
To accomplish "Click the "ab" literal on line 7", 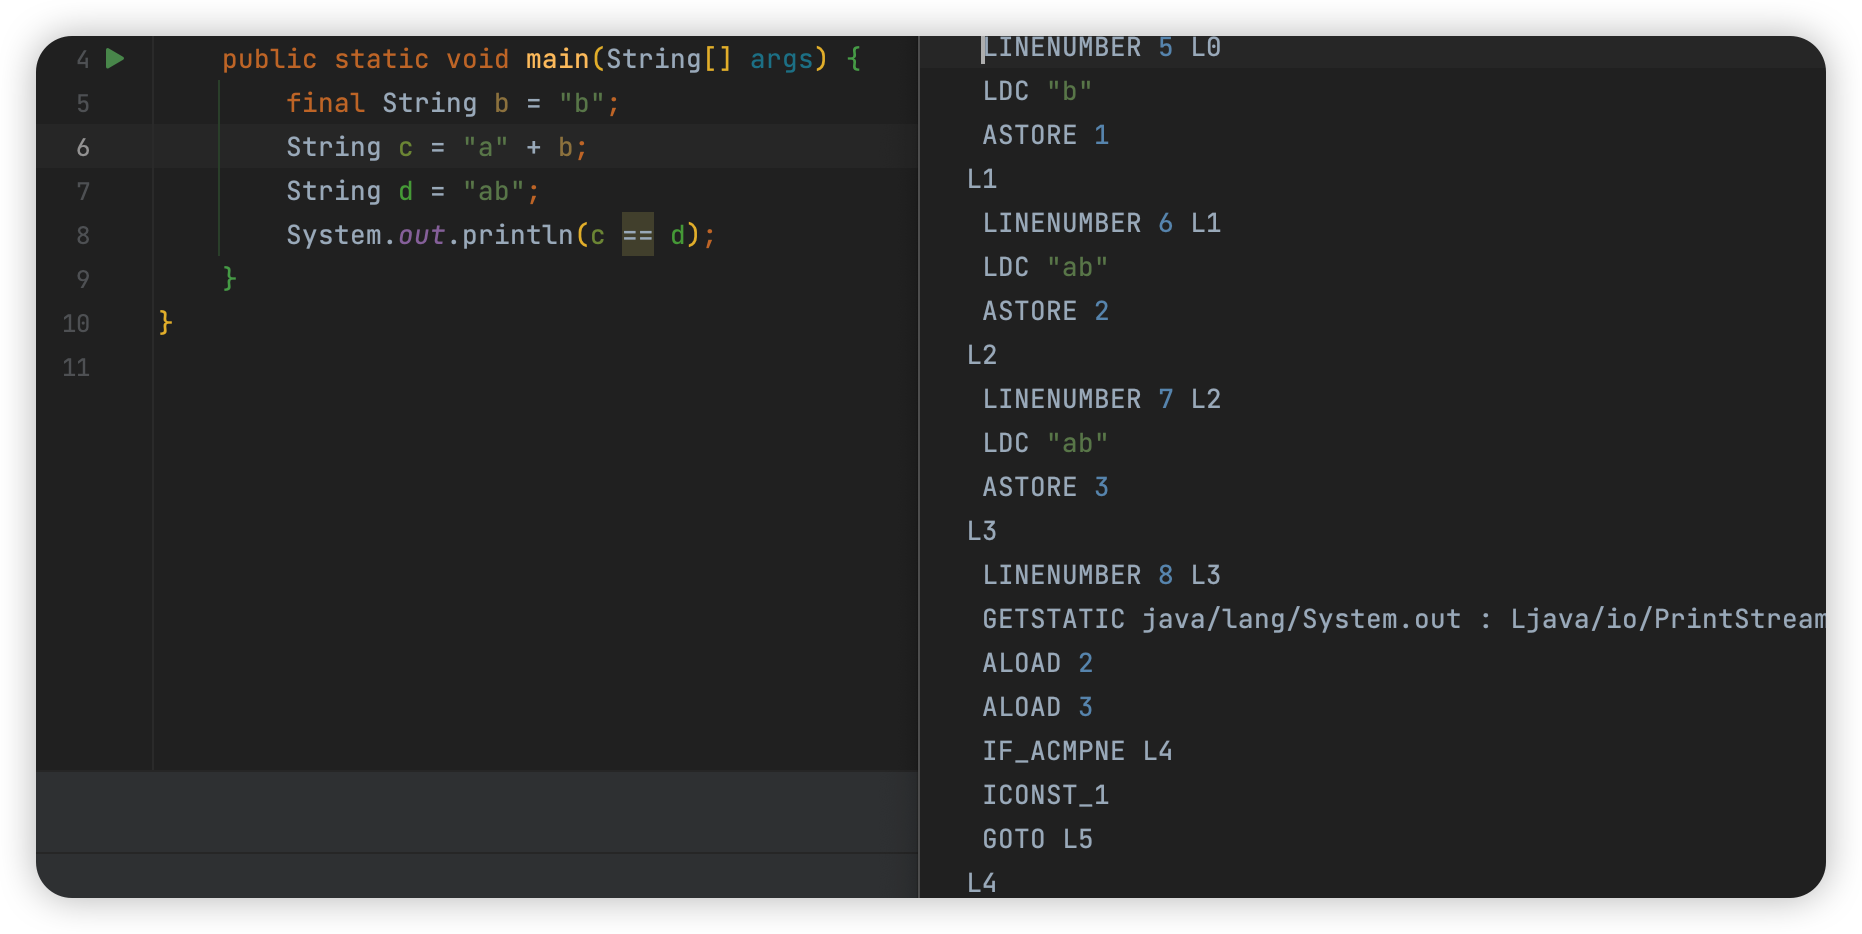I will pos(493,191).
